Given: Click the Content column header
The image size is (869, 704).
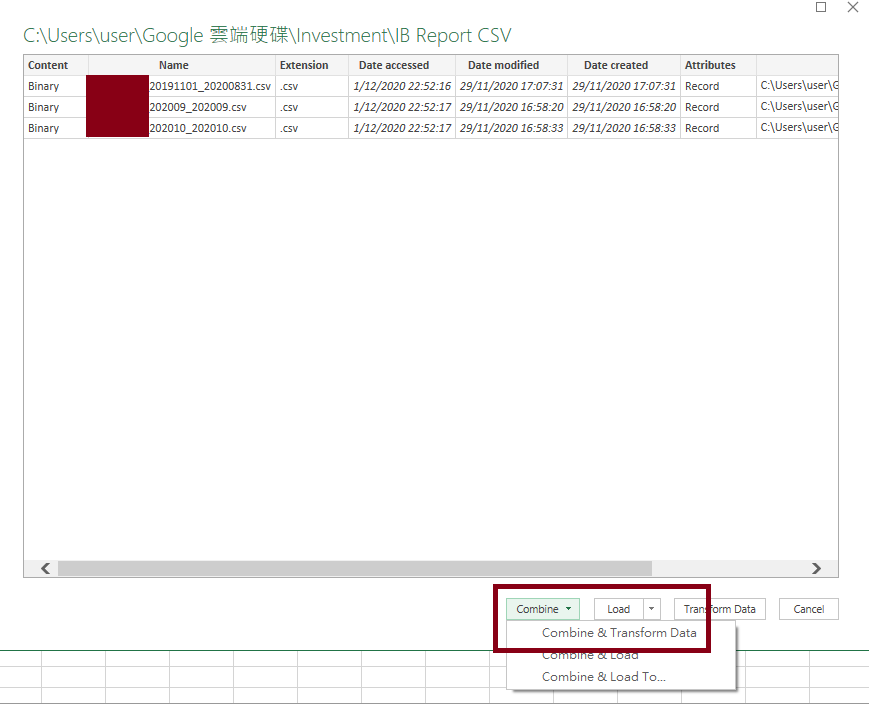Looking at the screenshot, I should [55, 65].
